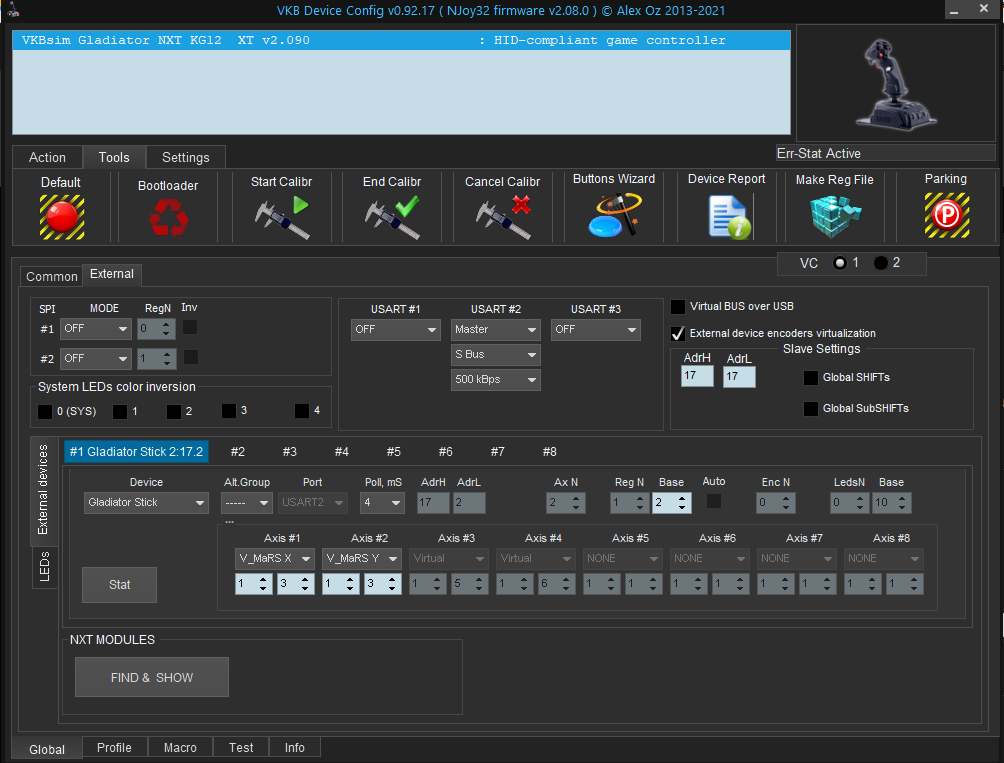Activate the Parking icon
The image size is (1004, 763).
pyautogui.click(x=946, y=215)
